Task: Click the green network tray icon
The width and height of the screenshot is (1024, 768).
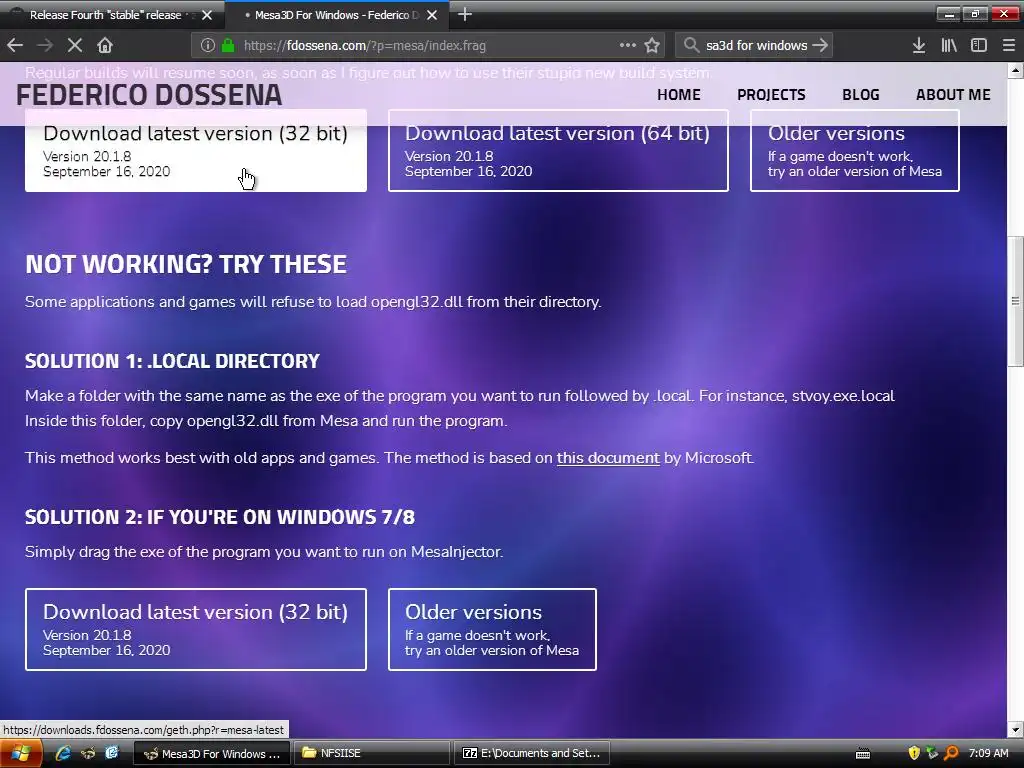Action: click(932, 753)
